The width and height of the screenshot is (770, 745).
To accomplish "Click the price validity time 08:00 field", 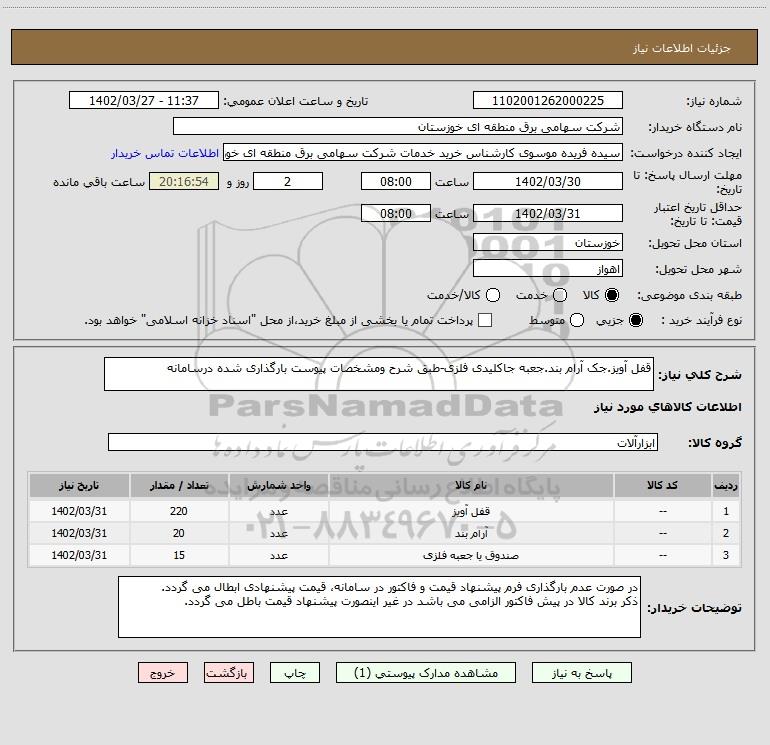I will [x=396, y=213].
